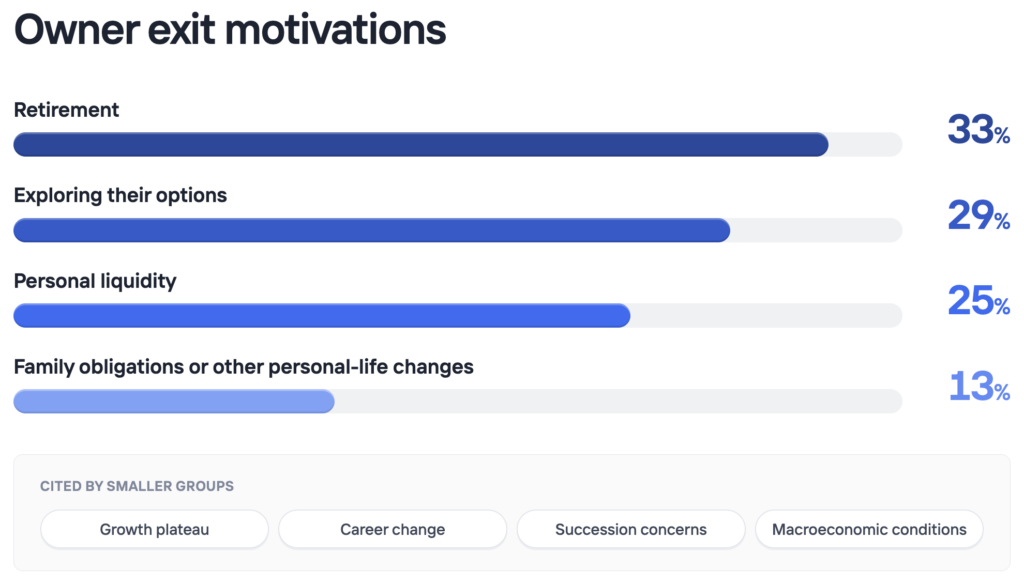The width and height of the screenshot is (1024, 585).
Task: Click the Personal liquidity bar
Action: click(x=458, y=315)
